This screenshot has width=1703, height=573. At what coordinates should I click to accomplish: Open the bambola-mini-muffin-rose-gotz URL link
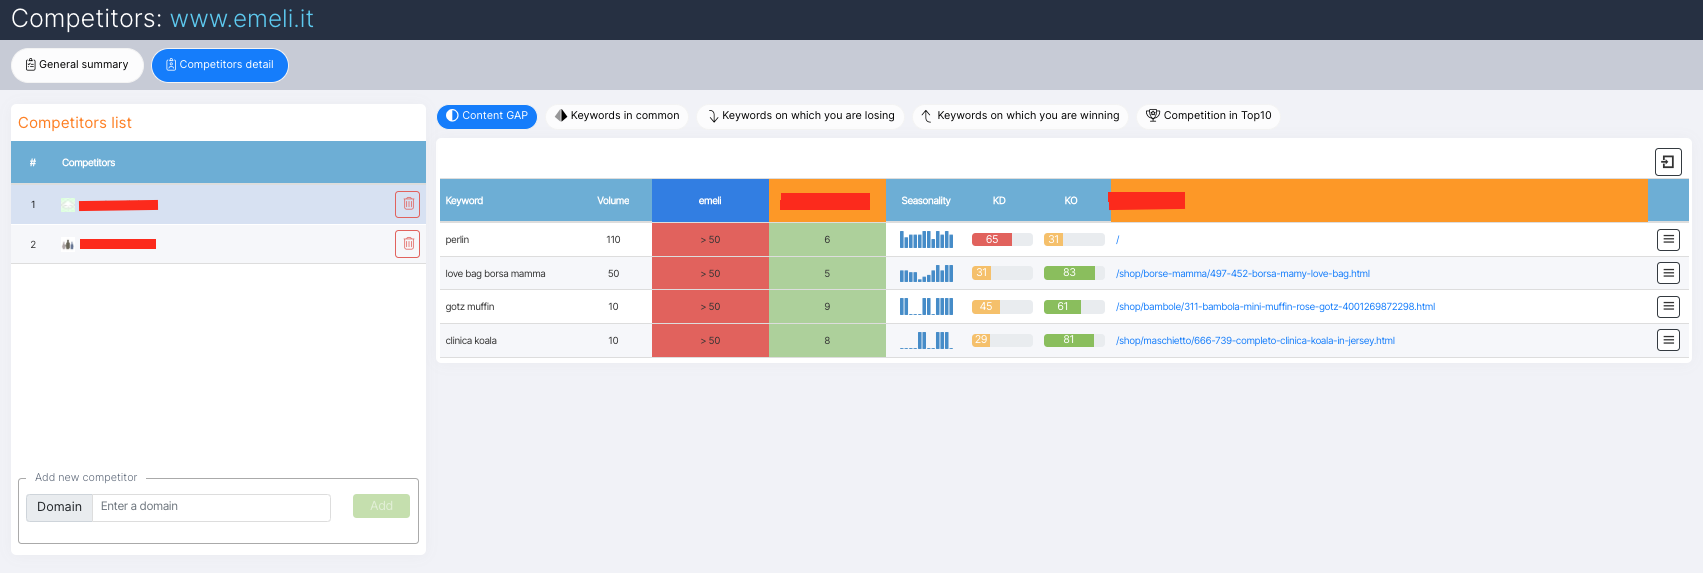1275,307
